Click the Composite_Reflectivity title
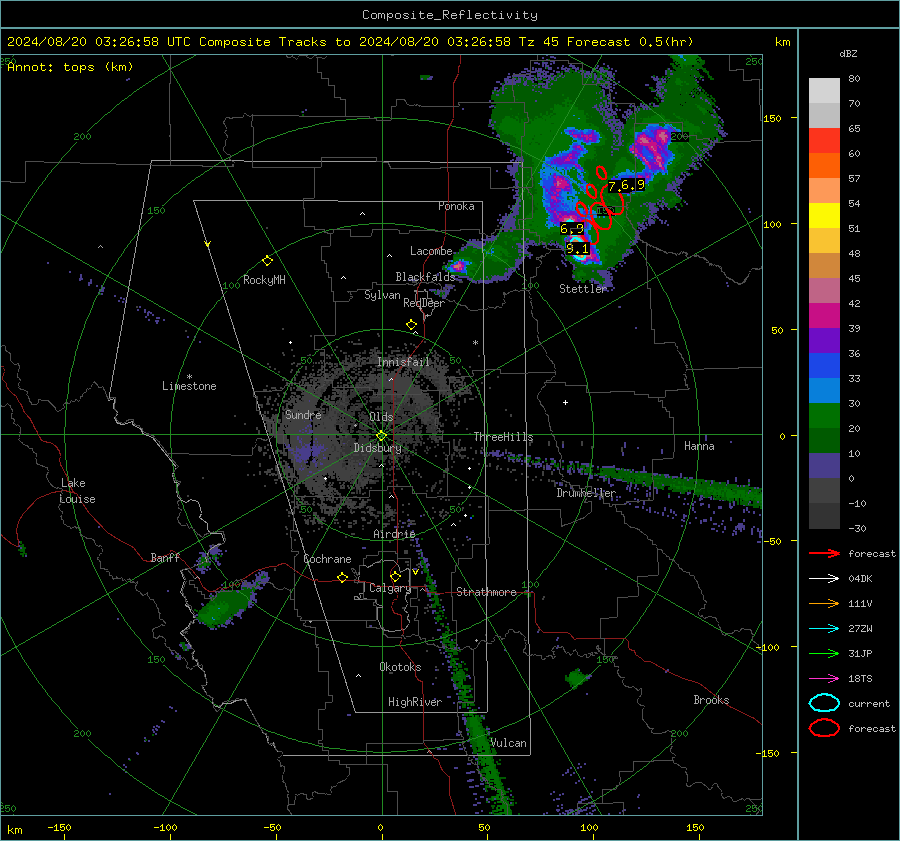 pyautogui.click(x=450, y=15)
